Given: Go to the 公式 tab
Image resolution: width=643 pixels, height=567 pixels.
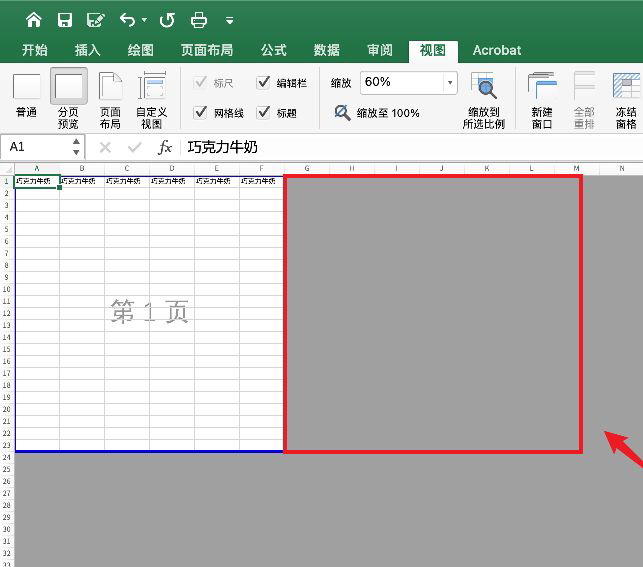Looking at the screenshot, I should (x=274, y=50).
